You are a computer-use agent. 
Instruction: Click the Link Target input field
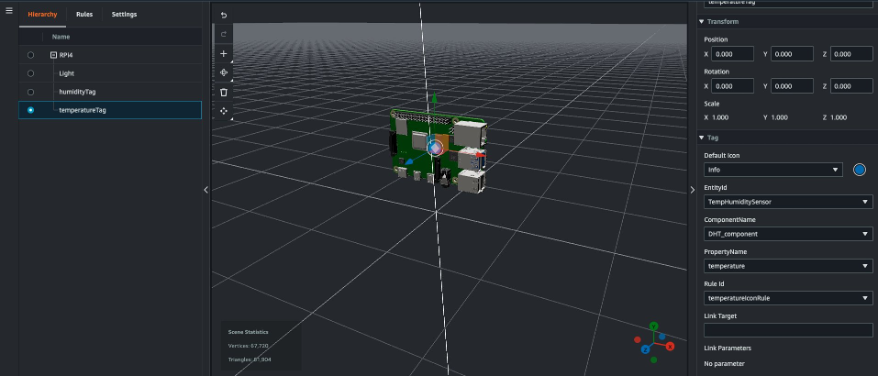(788, 331)
